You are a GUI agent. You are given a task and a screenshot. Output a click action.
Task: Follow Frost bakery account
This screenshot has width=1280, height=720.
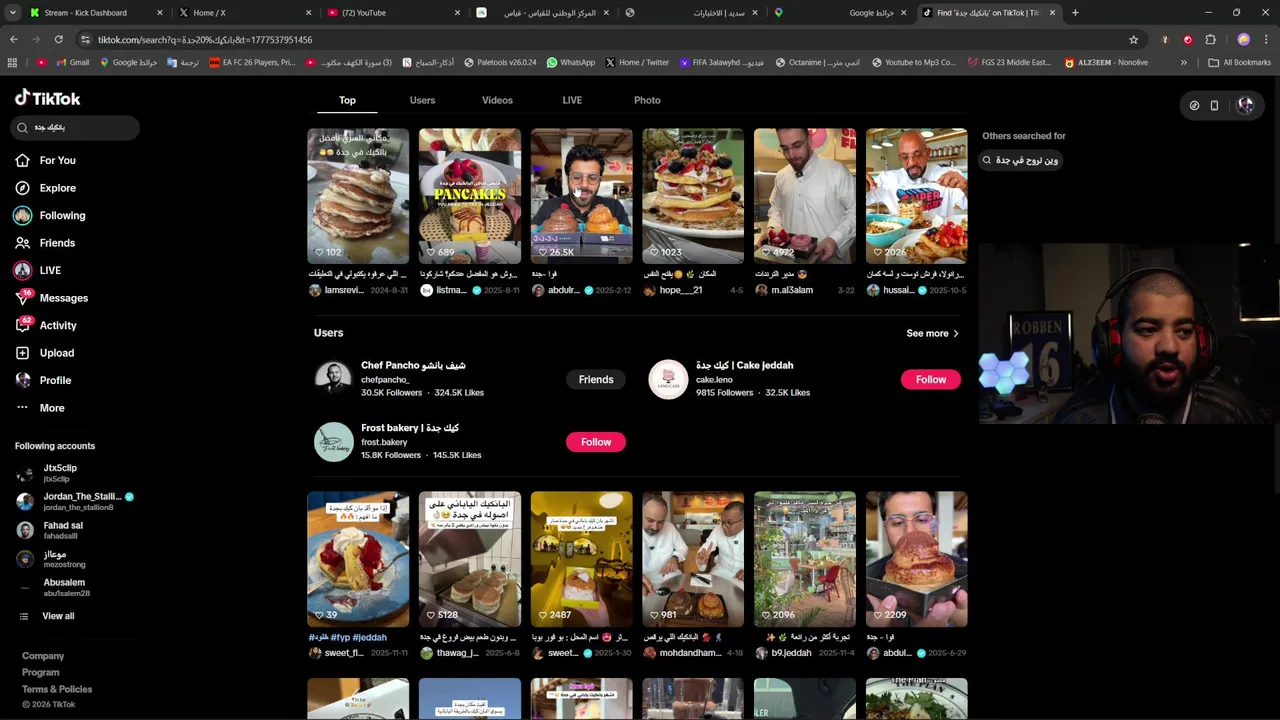point(596,442)
